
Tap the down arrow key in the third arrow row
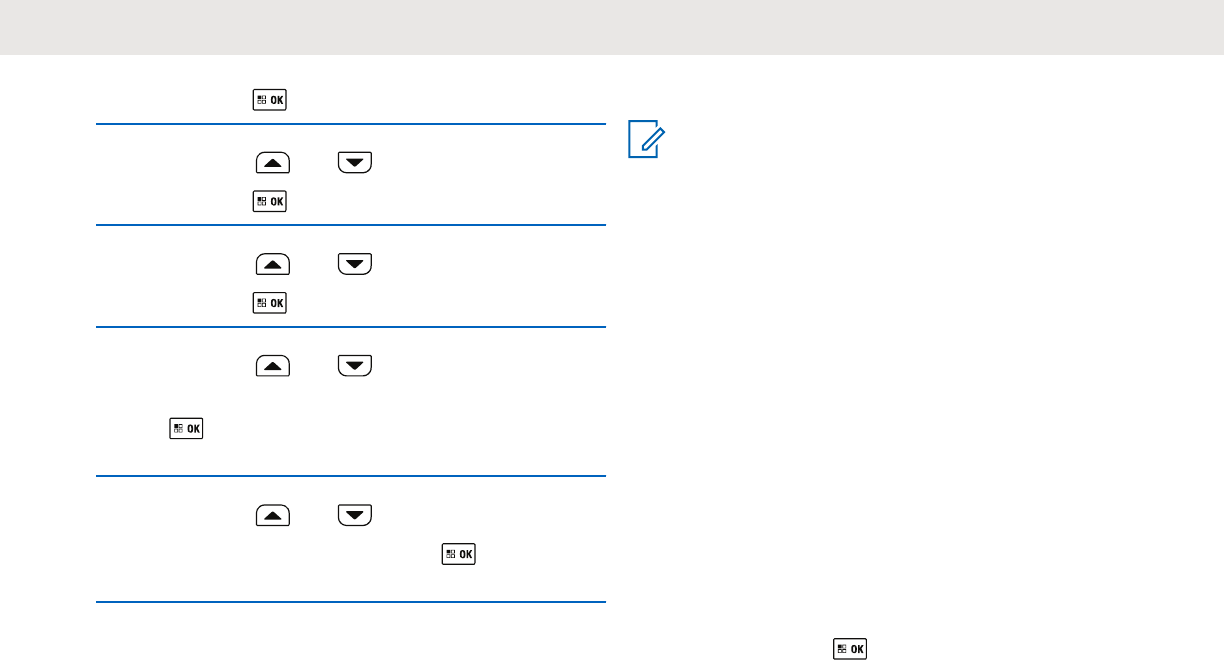click(354, 365)
